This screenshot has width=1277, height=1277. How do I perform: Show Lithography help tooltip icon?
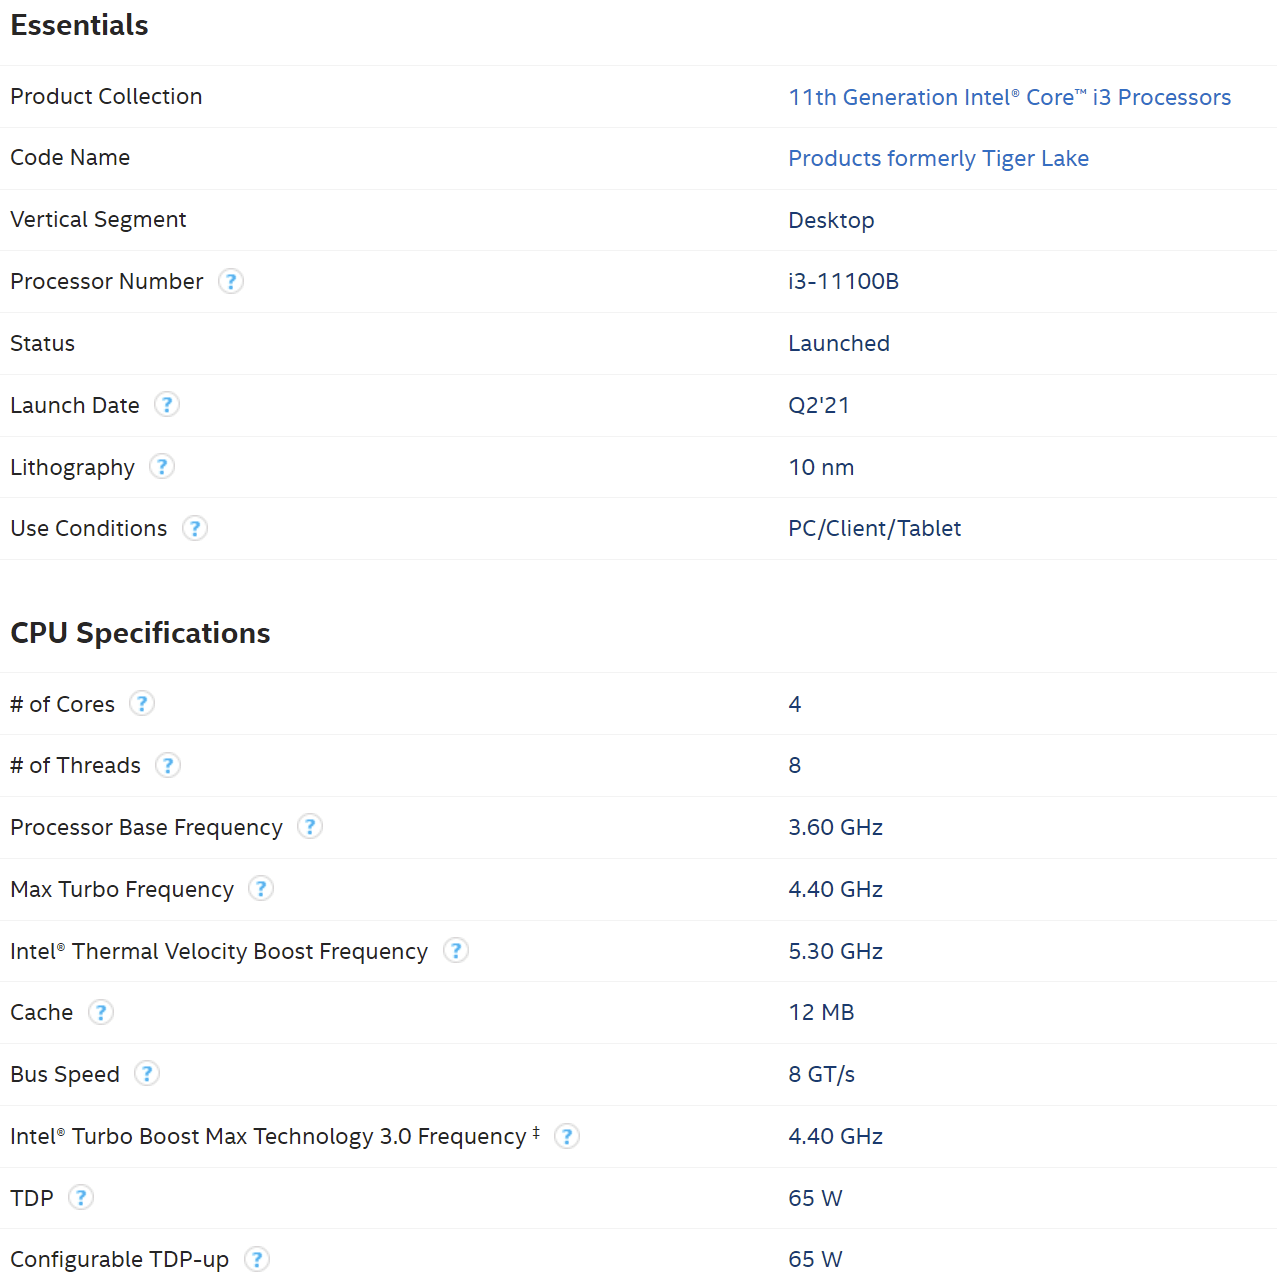click(162, 467)
